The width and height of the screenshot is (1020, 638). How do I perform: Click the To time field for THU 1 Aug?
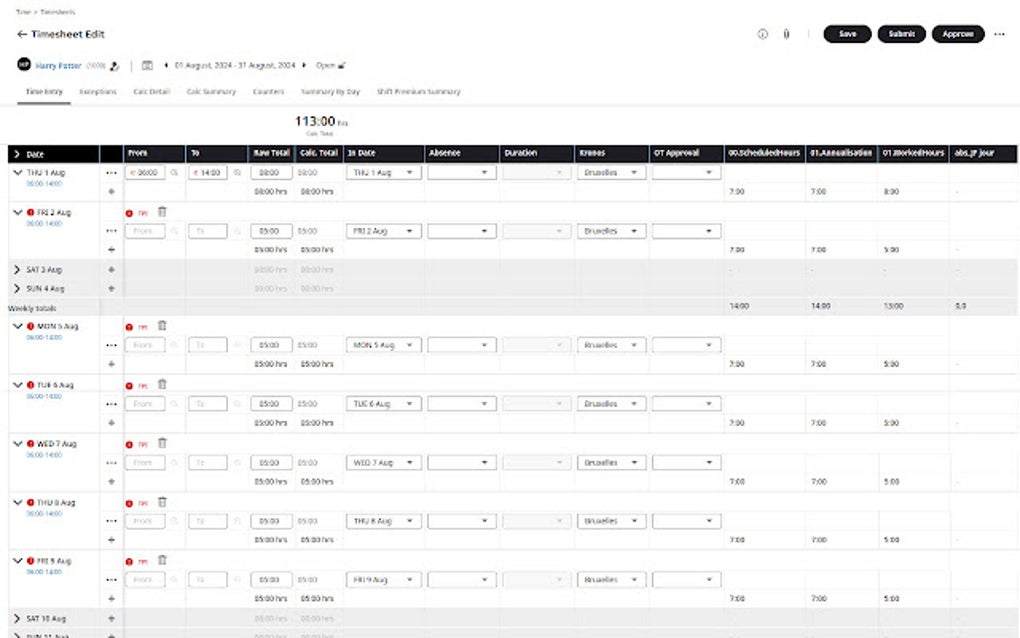pos(208,173)
